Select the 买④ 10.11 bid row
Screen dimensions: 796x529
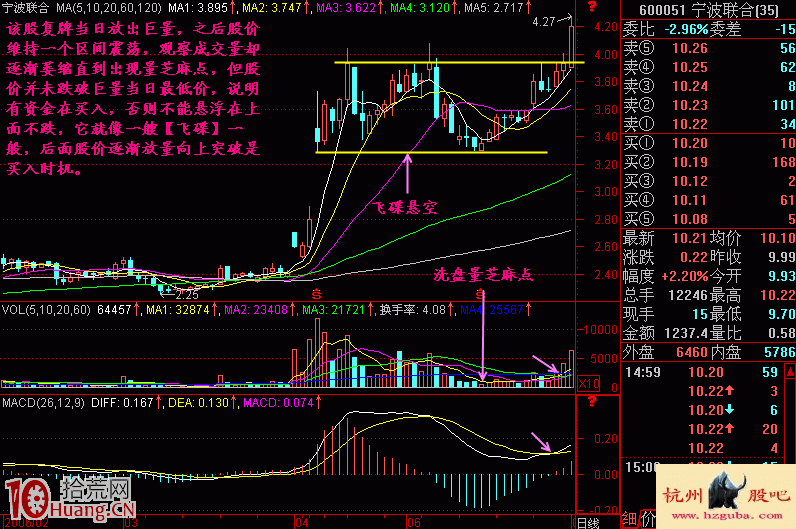(709, 200)
